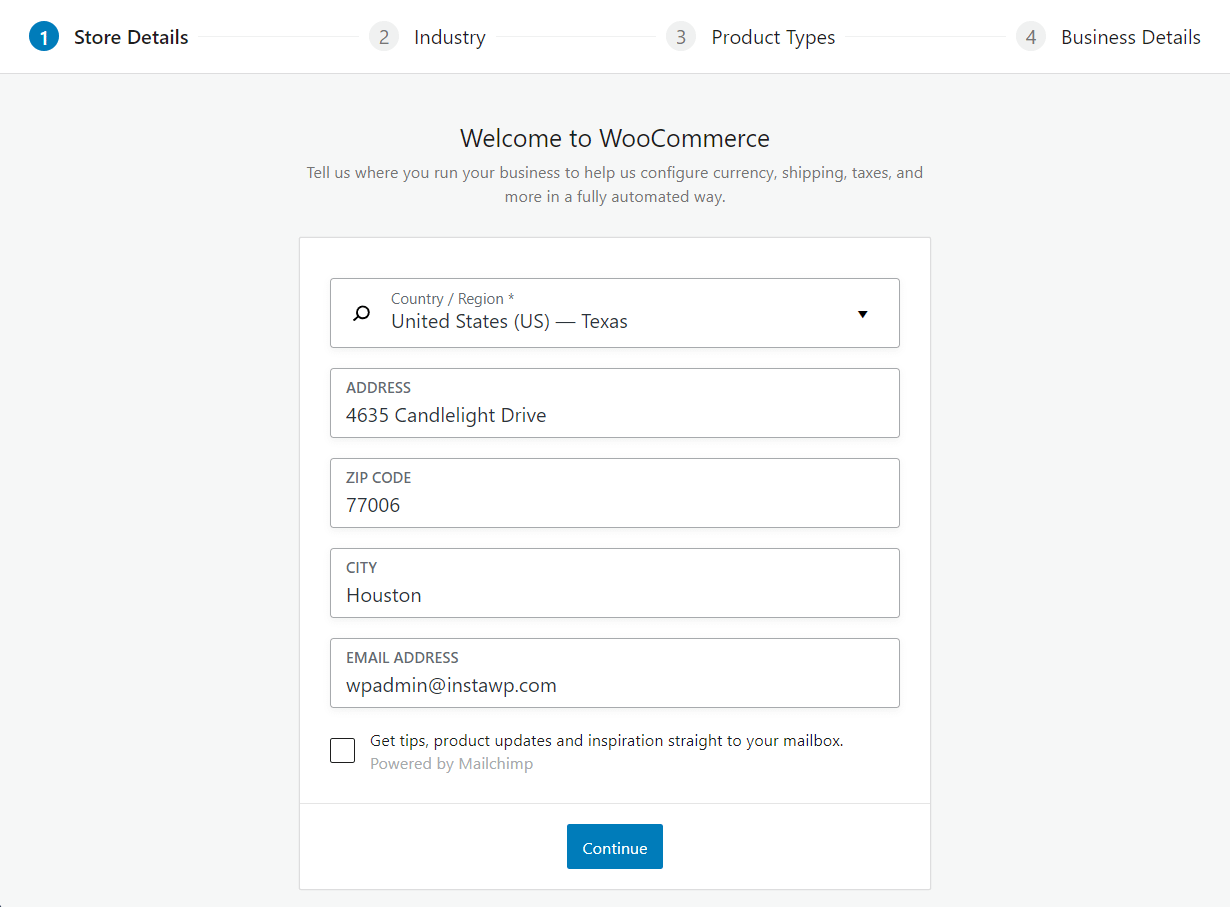Toggle the newsletter subscription checkbox off
Screen dimensions: 1230x907
click(342, 750)
